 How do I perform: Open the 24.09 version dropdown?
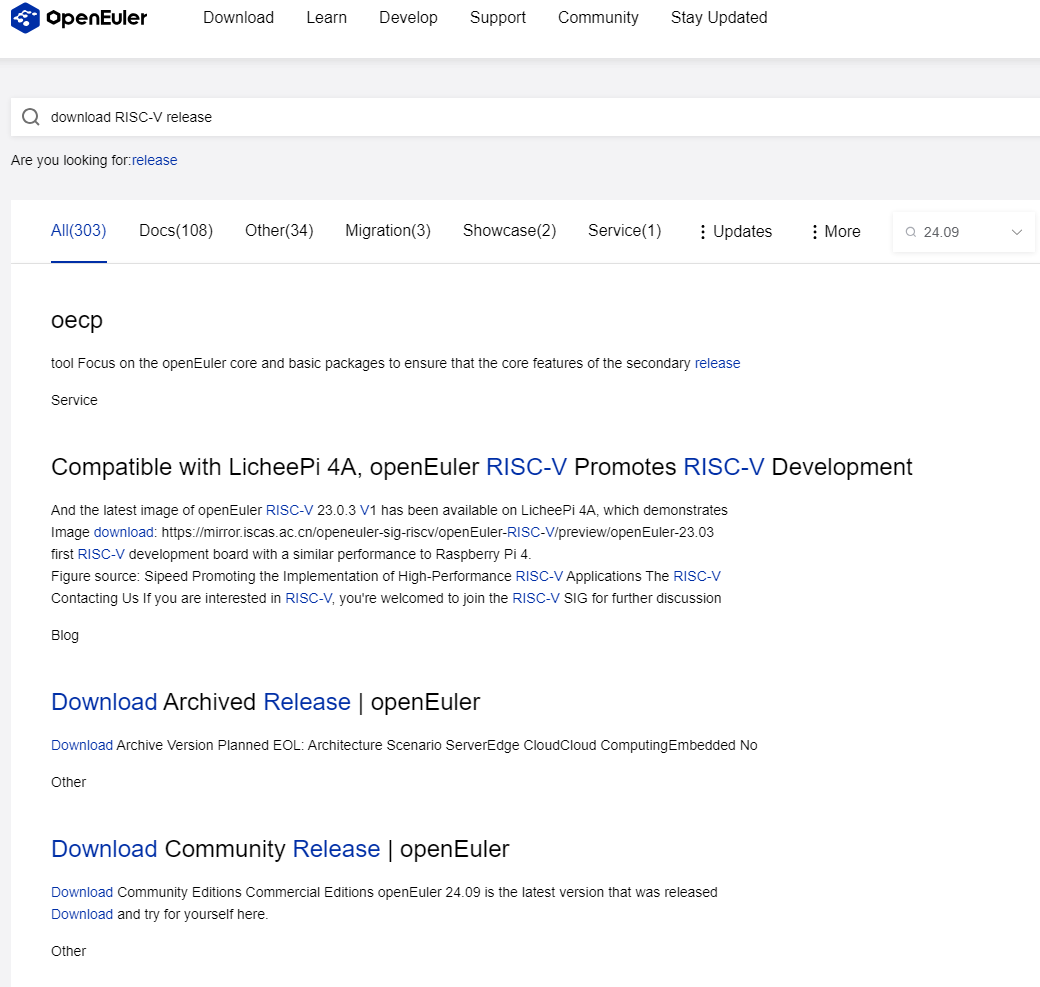(1016, 232)
